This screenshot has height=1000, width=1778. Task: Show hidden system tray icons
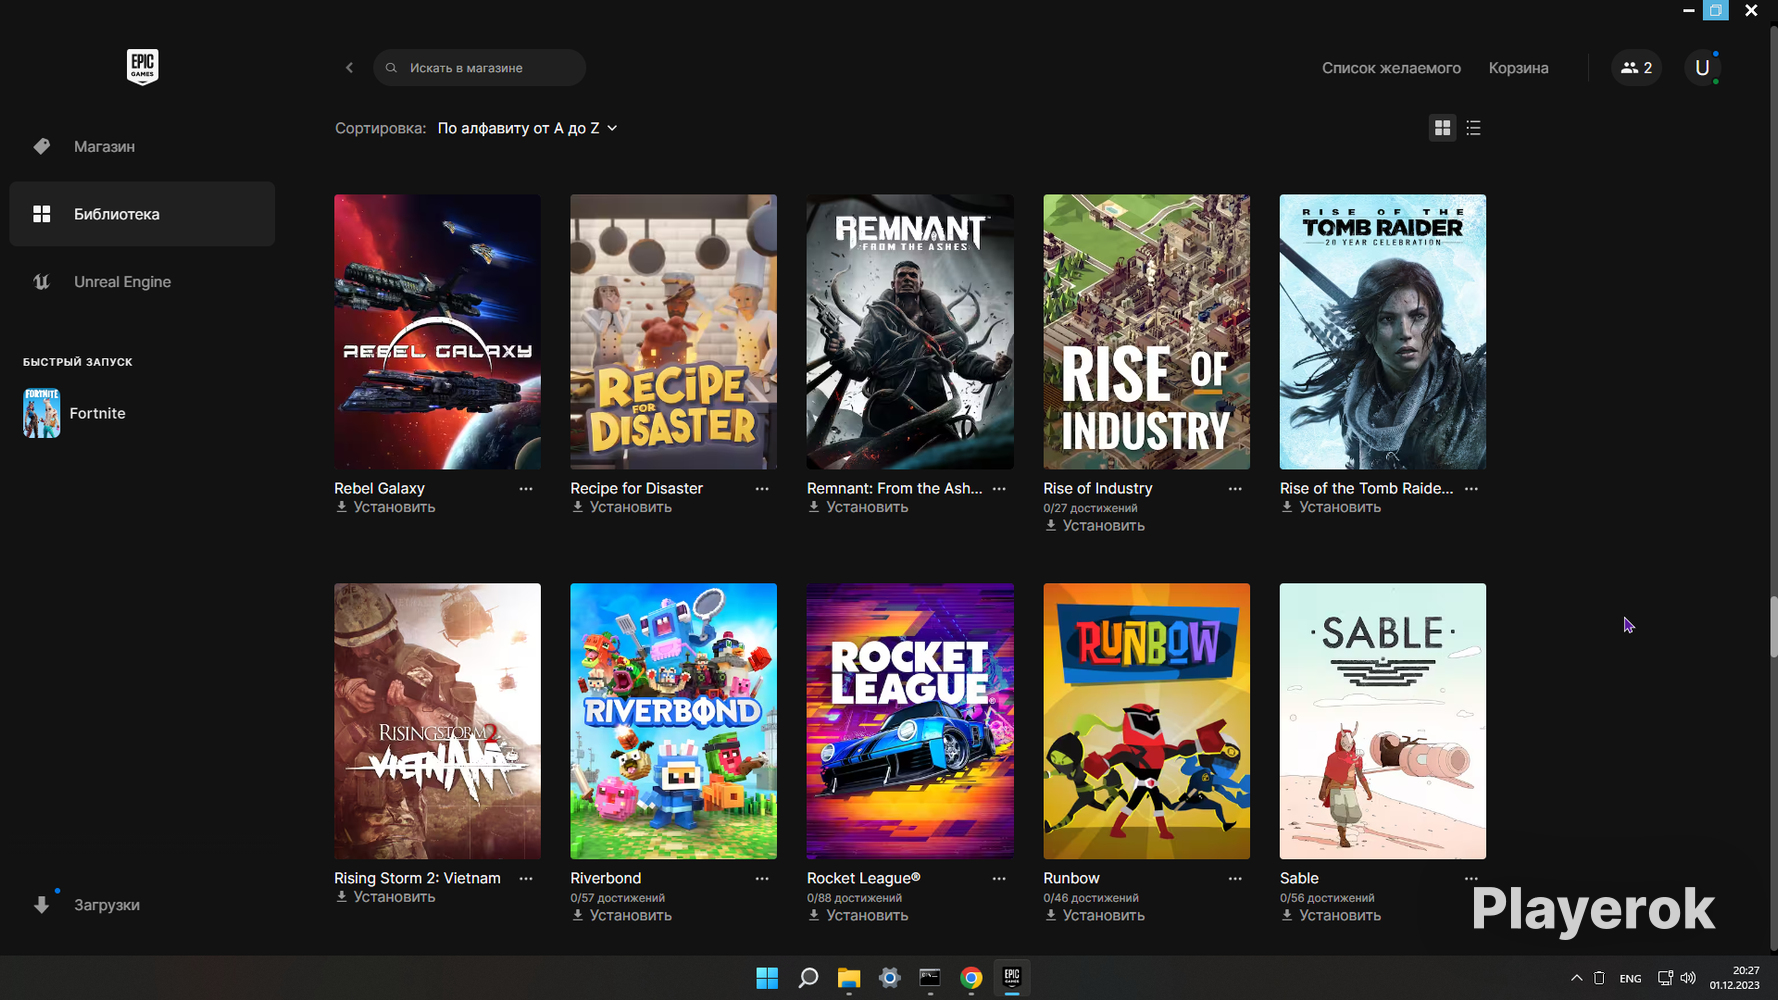pyautogui.click(x=1576, y=978)
